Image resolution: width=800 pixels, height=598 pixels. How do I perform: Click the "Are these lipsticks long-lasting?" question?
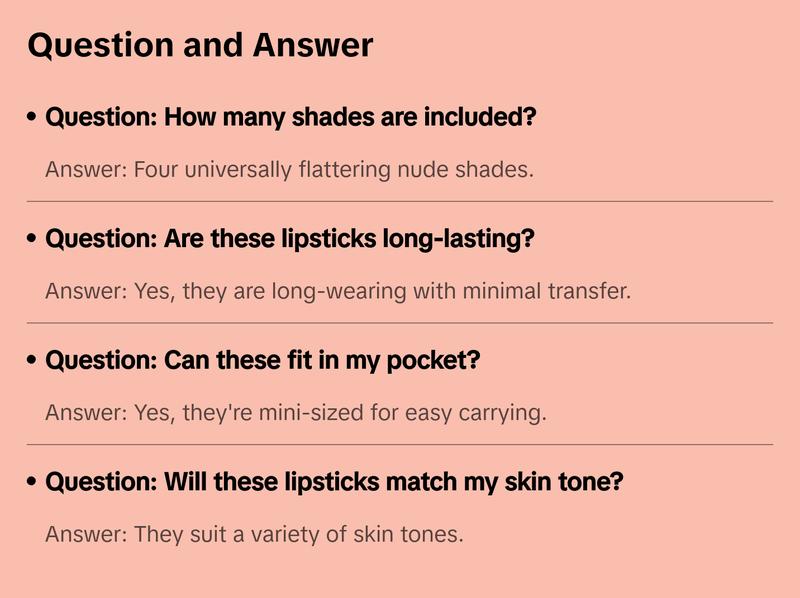click(x=290, y=239)
